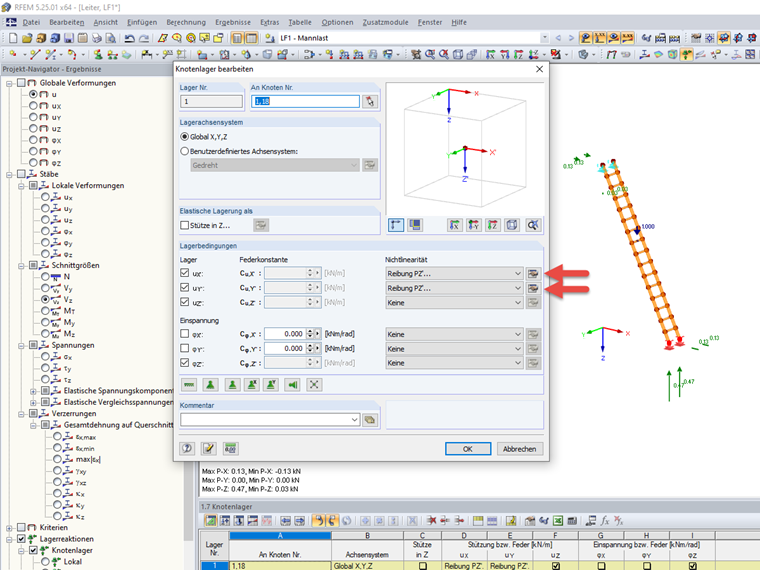Click the Lager Nr. field showing 1
Viewport: 760px width, 570px height.
(x=211, y=101)
